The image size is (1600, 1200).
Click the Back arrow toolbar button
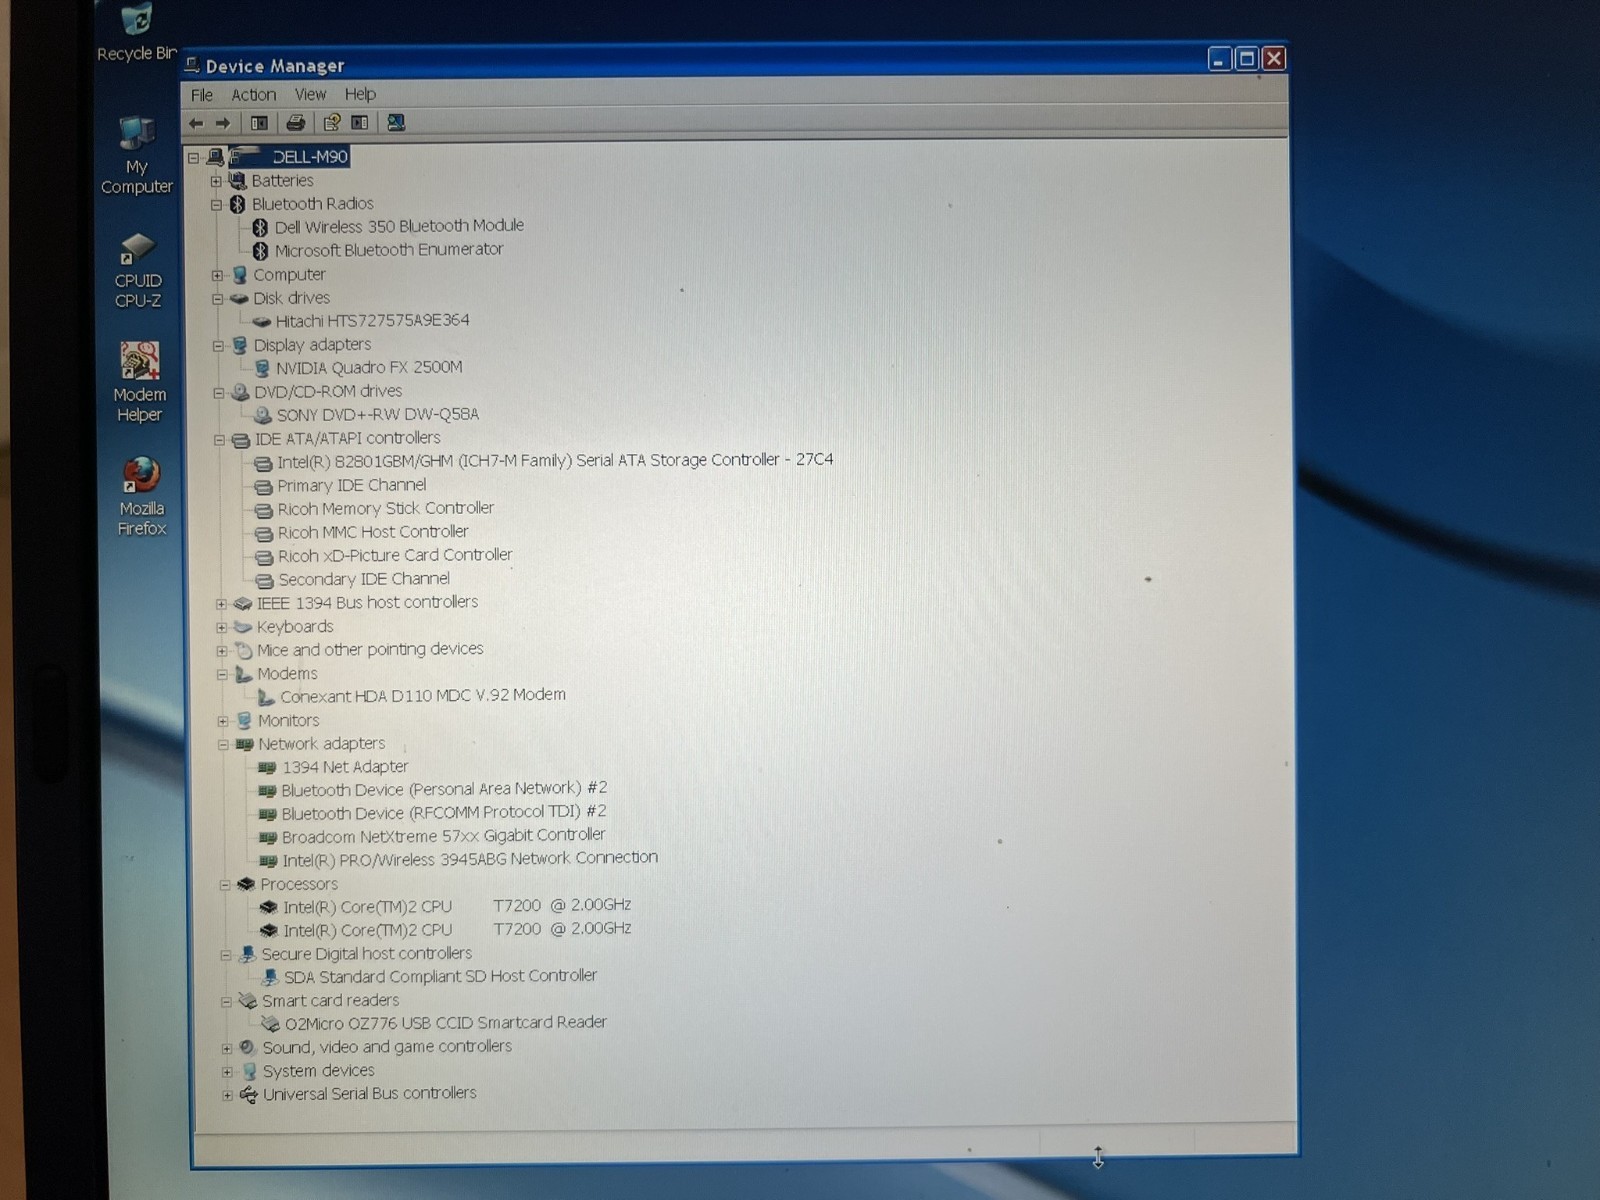[x=197, y=123]
